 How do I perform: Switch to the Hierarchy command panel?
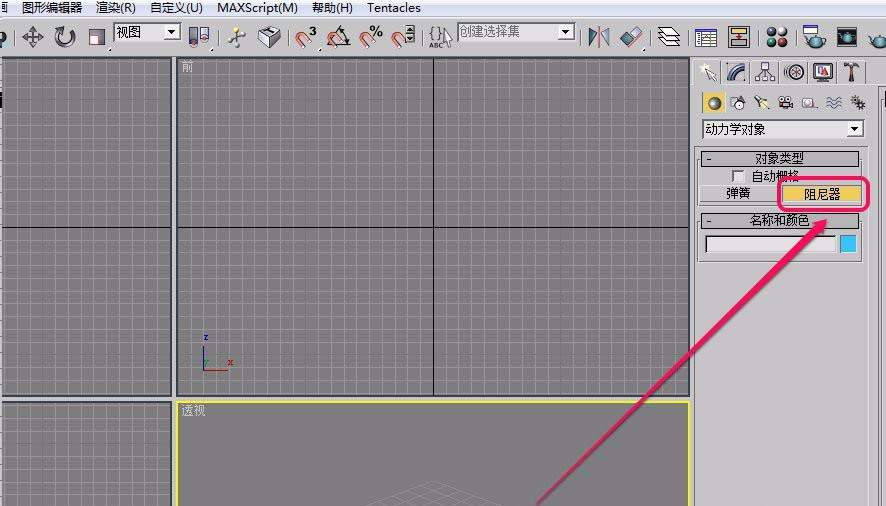tap(765, 72)
